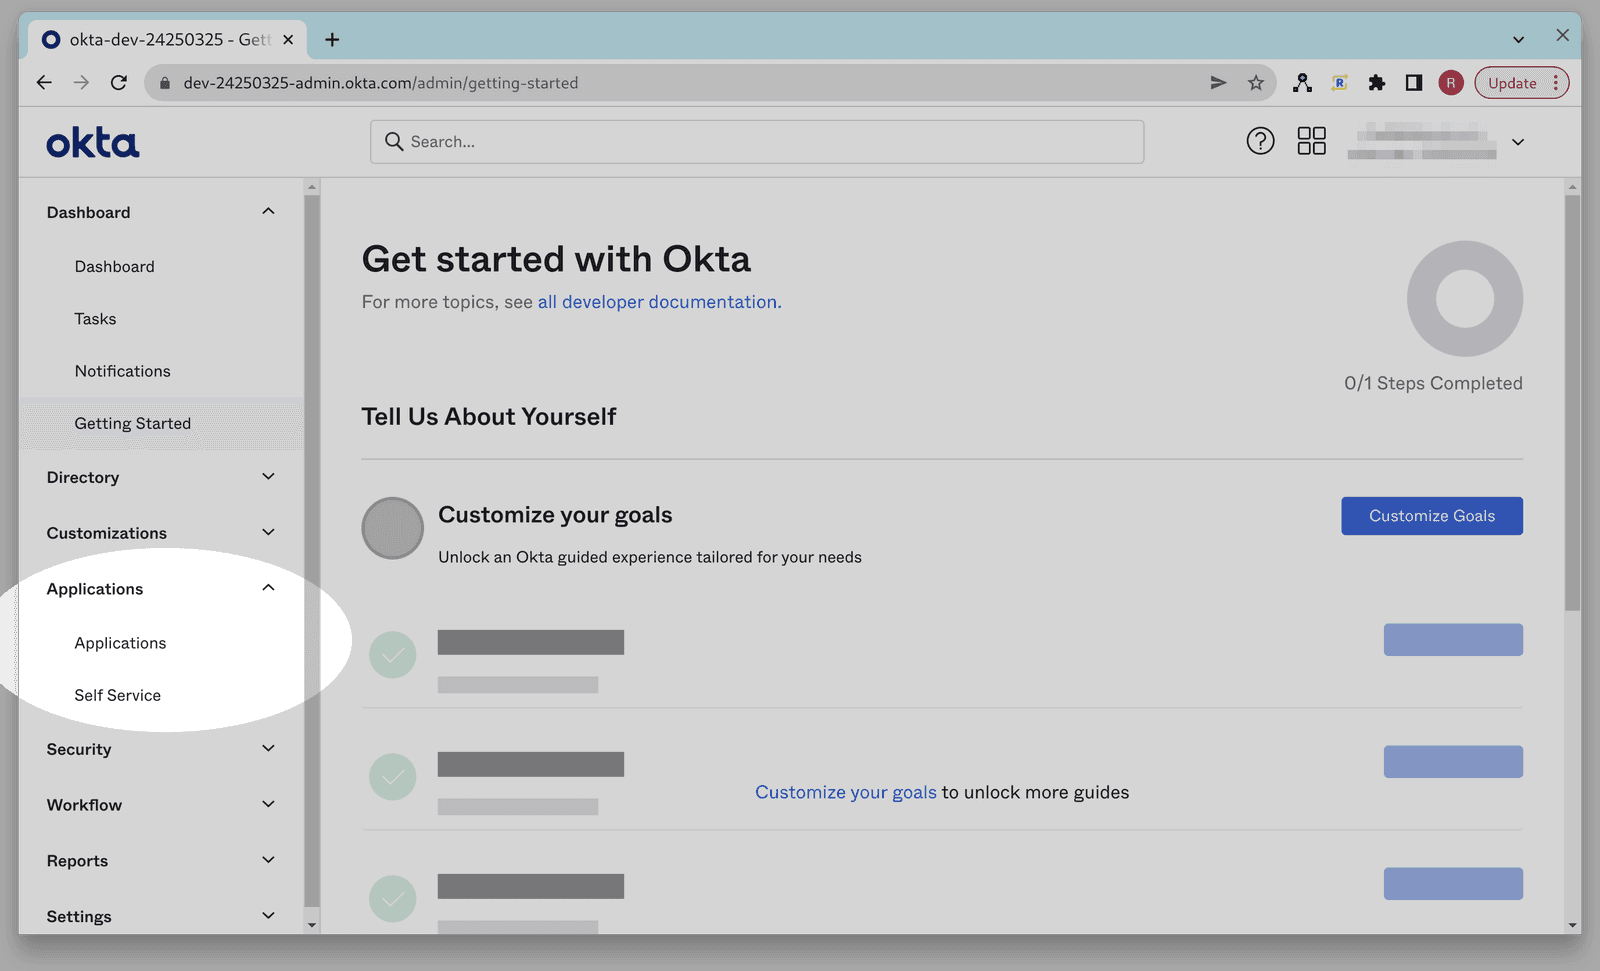Click the site lock icon
The width and height of the screenshot is (1600, 971).
pos(165,83)
